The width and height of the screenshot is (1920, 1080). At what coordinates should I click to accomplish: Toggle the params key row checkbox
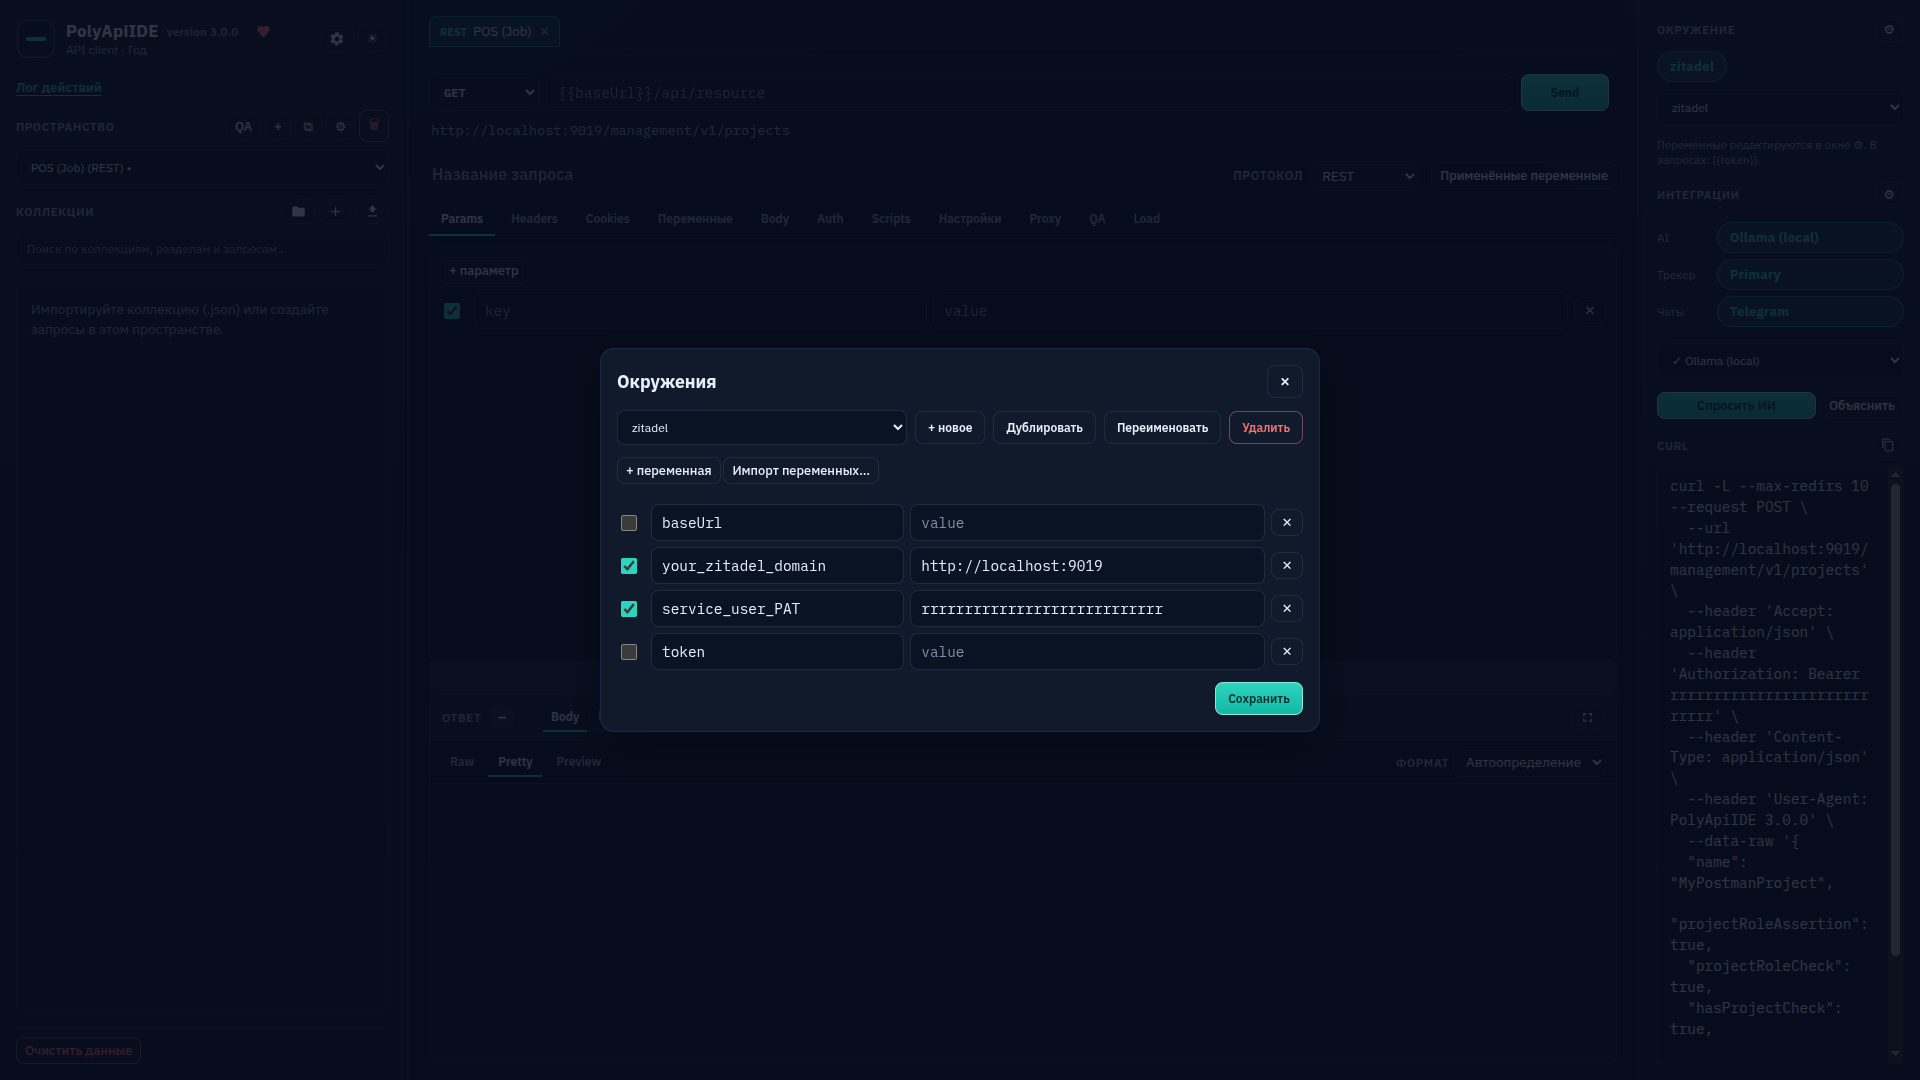point(452,311)
